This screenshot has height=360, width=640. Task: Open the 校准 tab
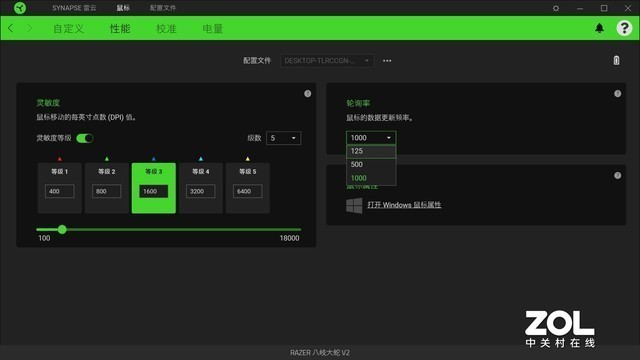tap(166, 29)
